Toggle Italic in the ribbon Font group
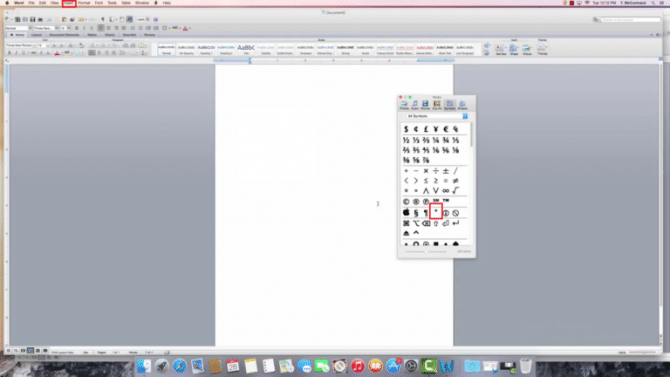Screen dimensions: 670x377 [x=16, y=53]
